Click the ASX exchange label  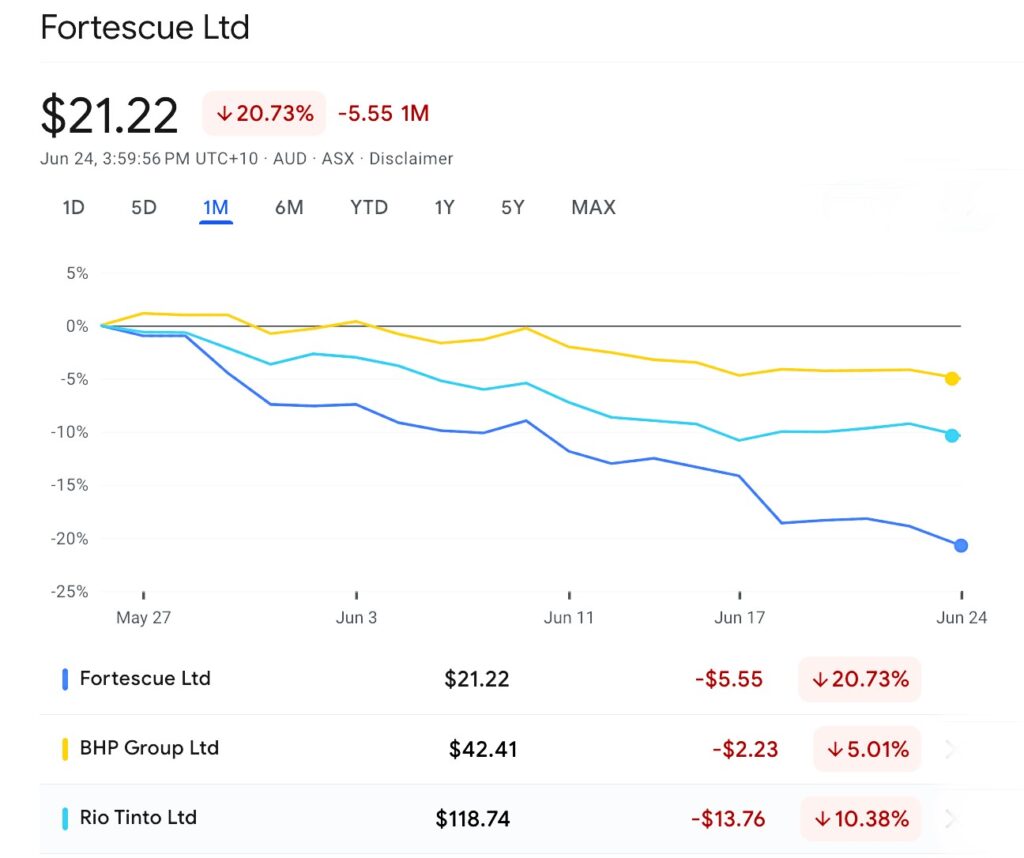(x=338, y=159)
